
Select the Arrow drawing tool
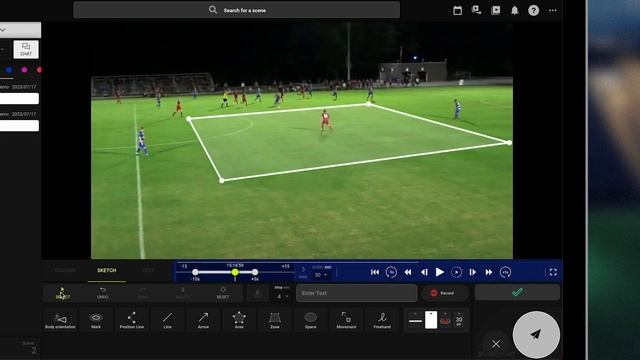pyautogui.click(x=203, y=320)
